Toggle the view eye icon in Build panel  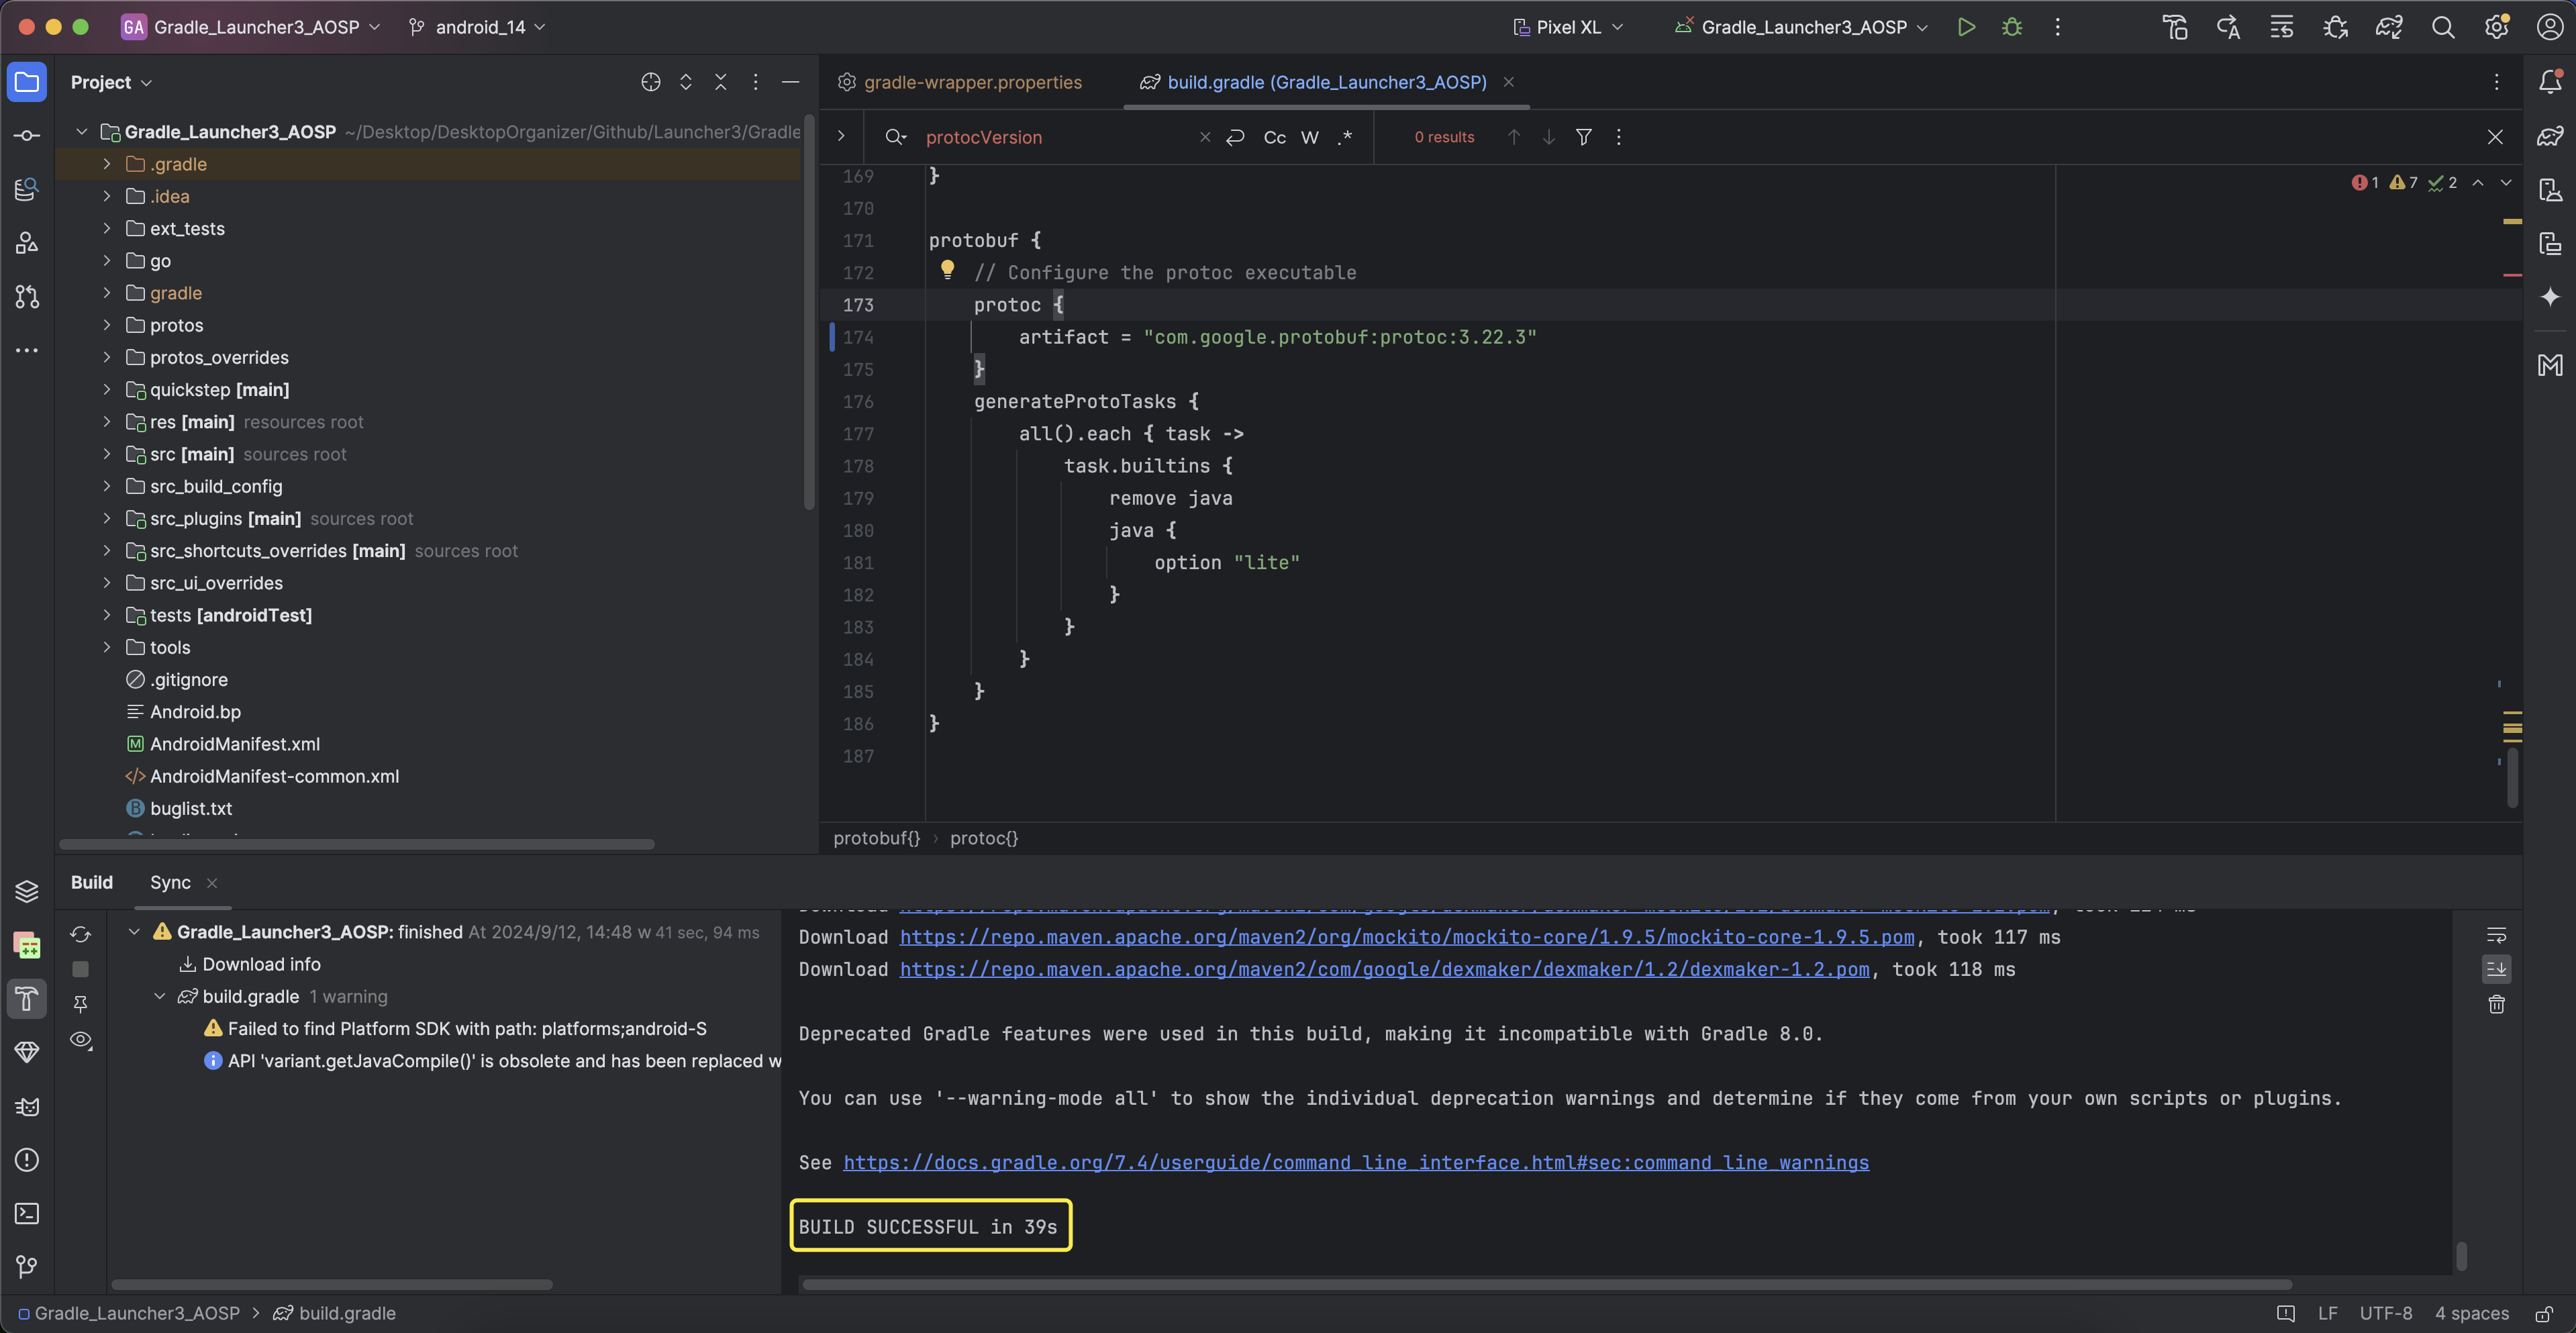(81, 1040)
